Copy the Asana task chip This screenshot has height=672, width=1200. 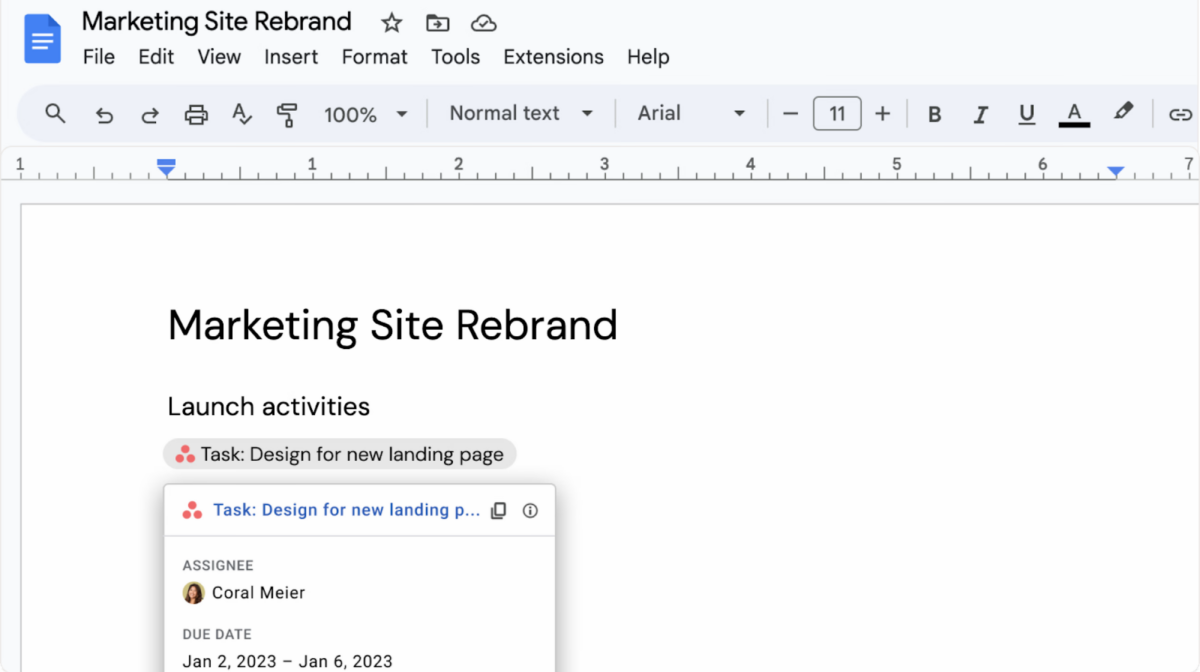point(498,510)
